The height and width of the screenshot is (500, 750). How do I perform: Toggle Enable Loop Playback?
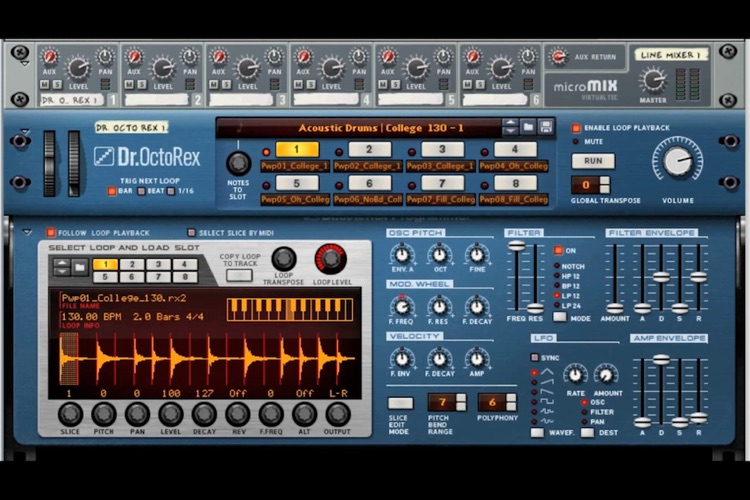576,128
